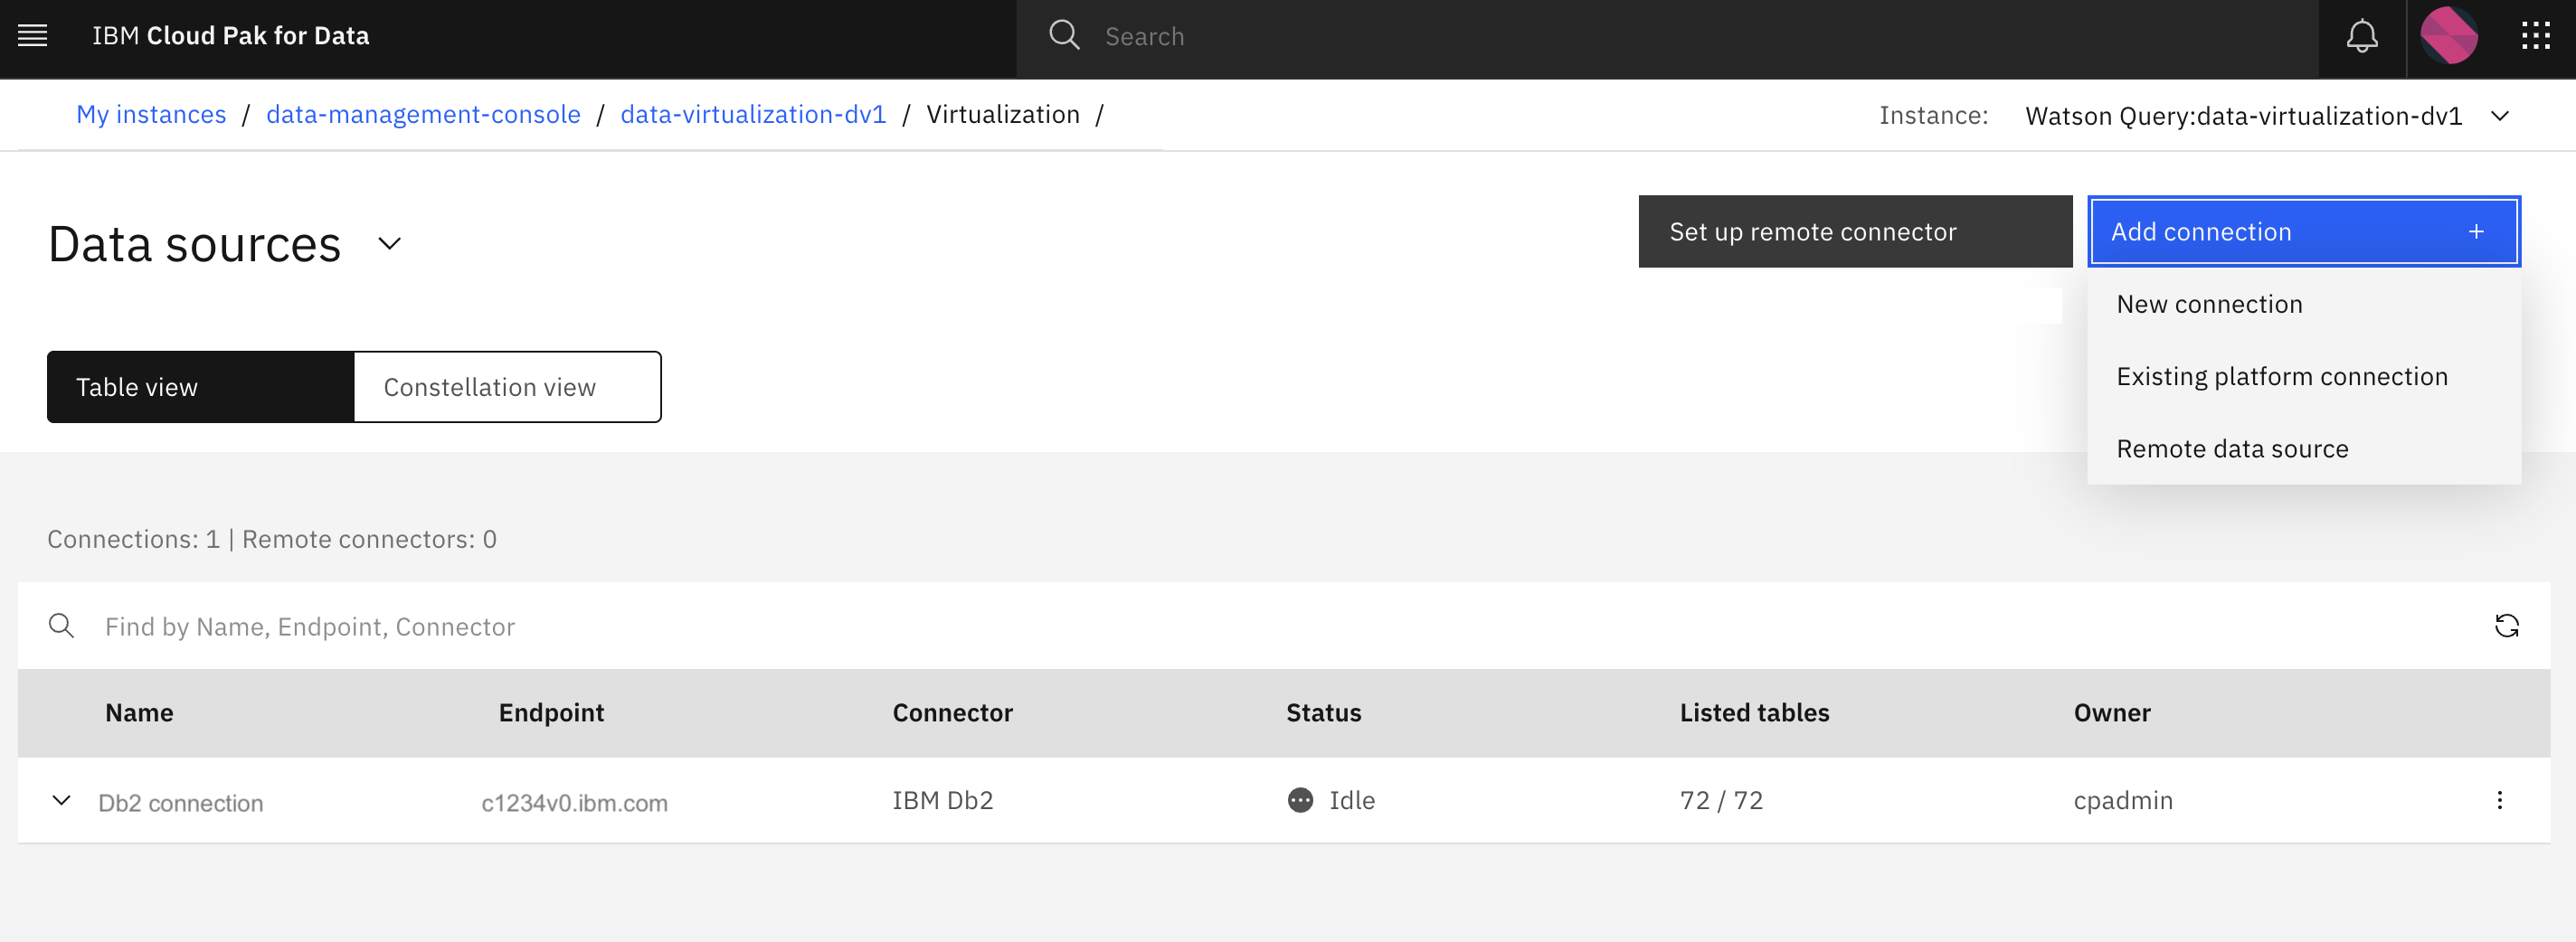Click the search magnifier icon in top bar
2576x942 pixels.
click(x=1064, y=36)
